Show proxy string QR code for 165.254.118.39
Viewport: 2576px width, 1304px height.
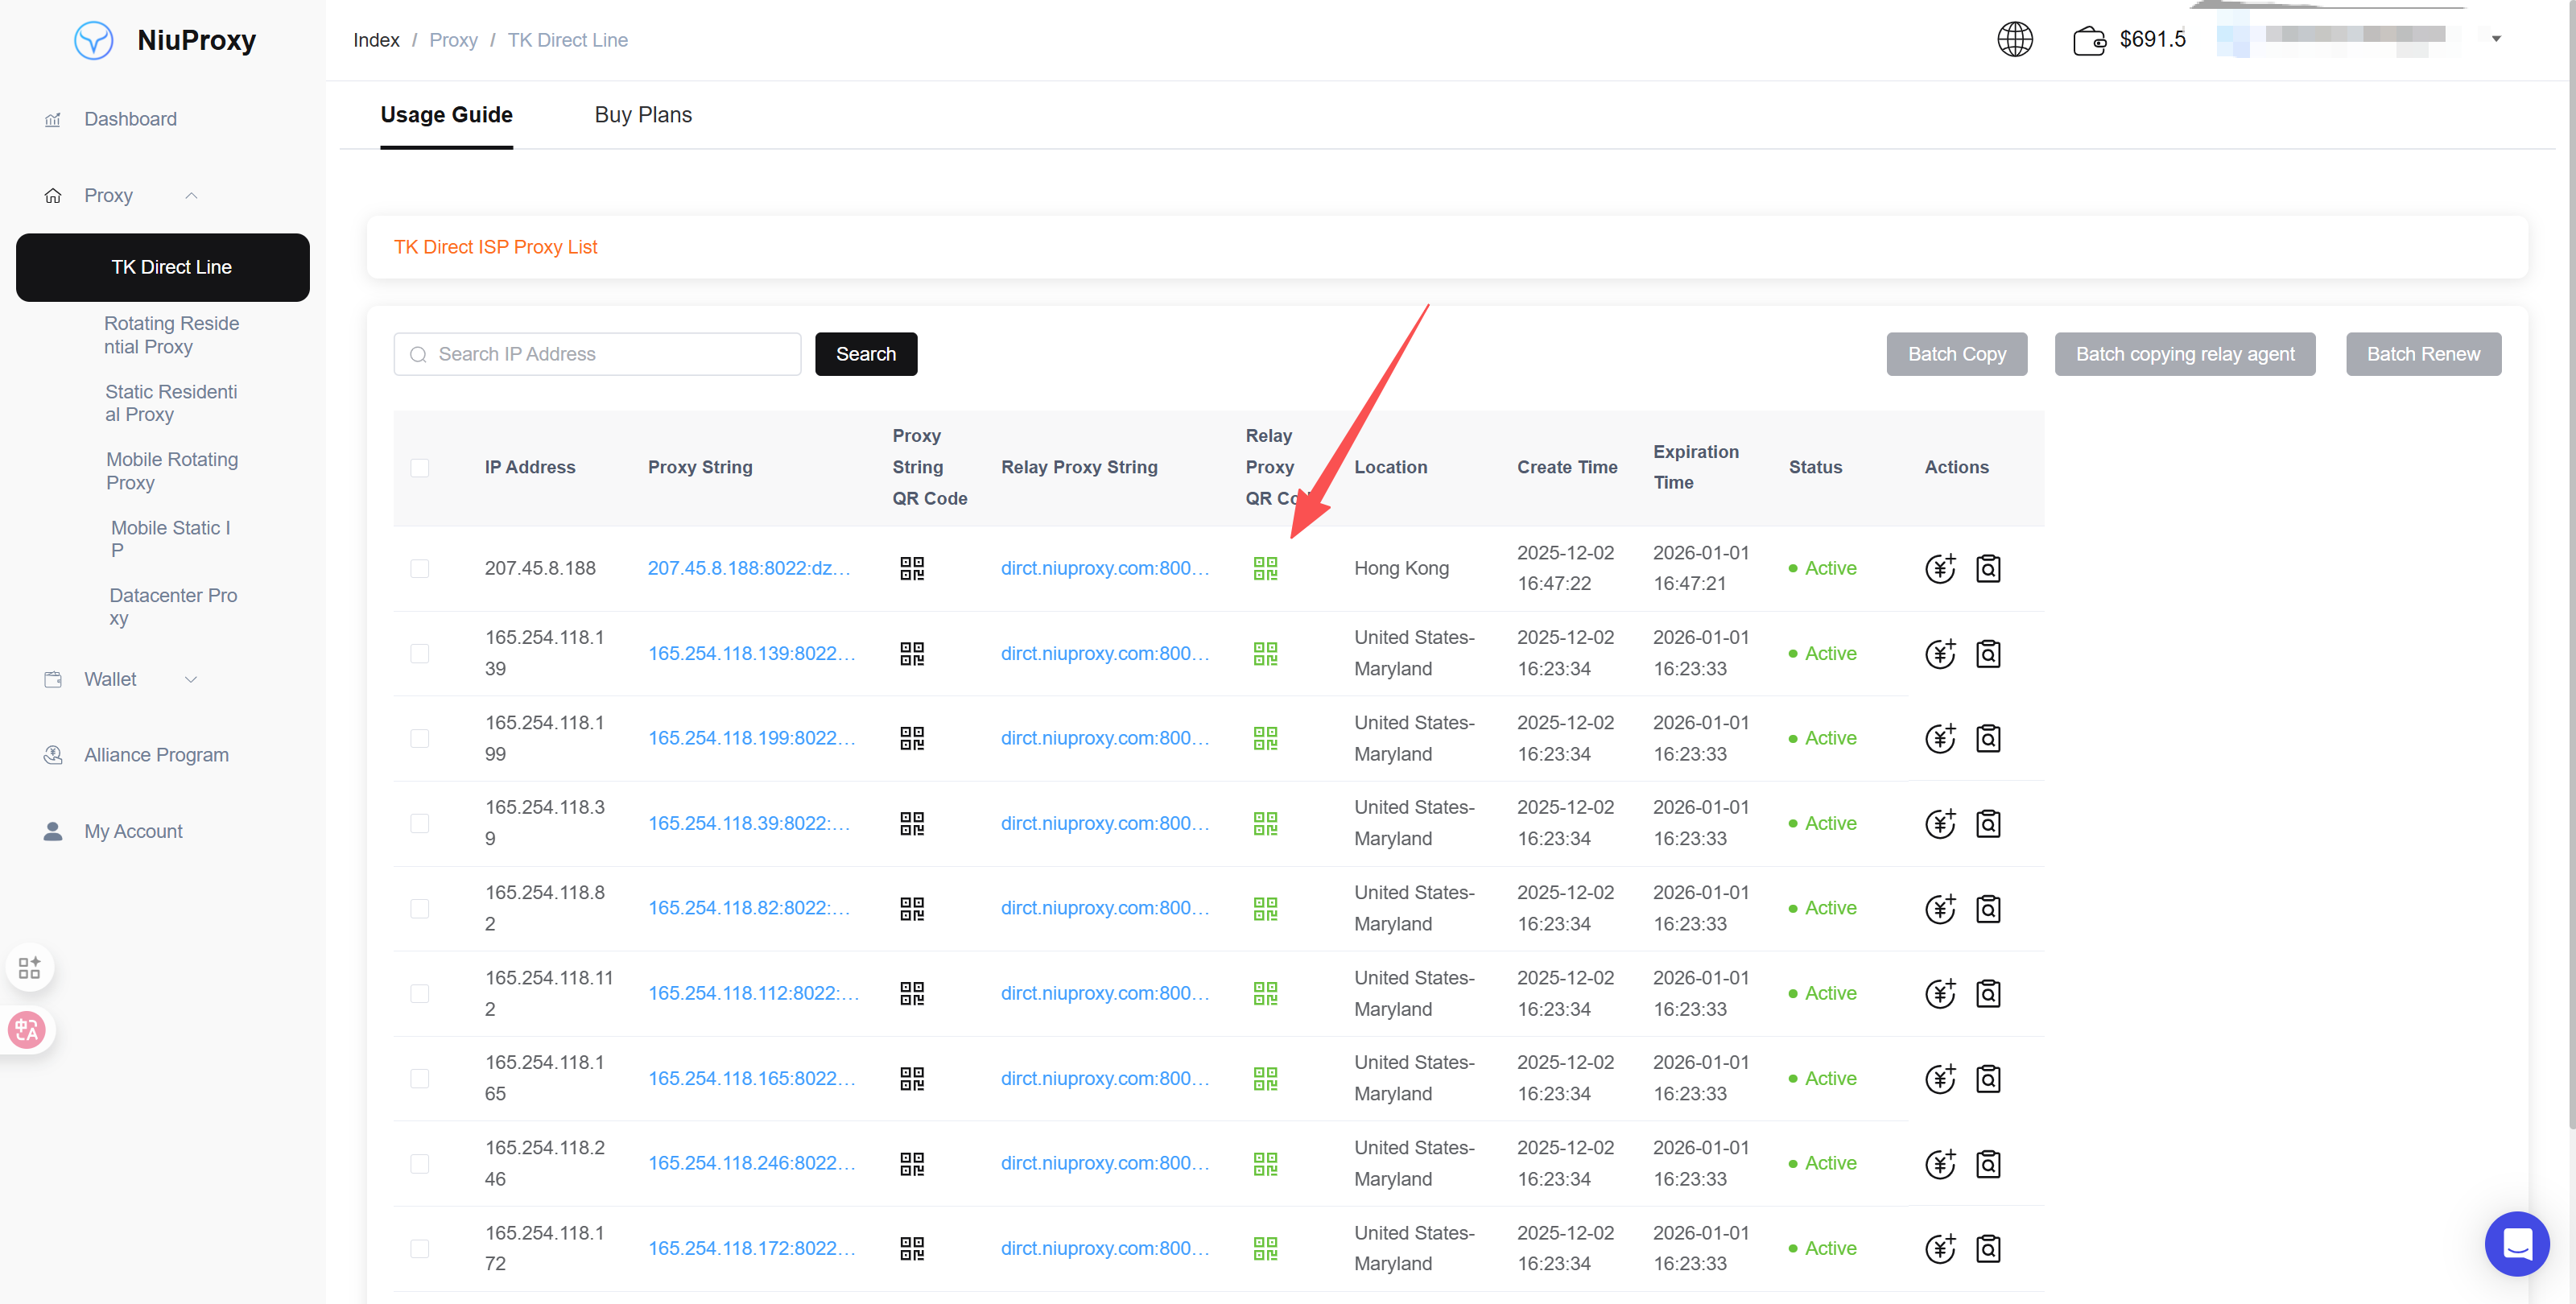[x=911, y=823]
